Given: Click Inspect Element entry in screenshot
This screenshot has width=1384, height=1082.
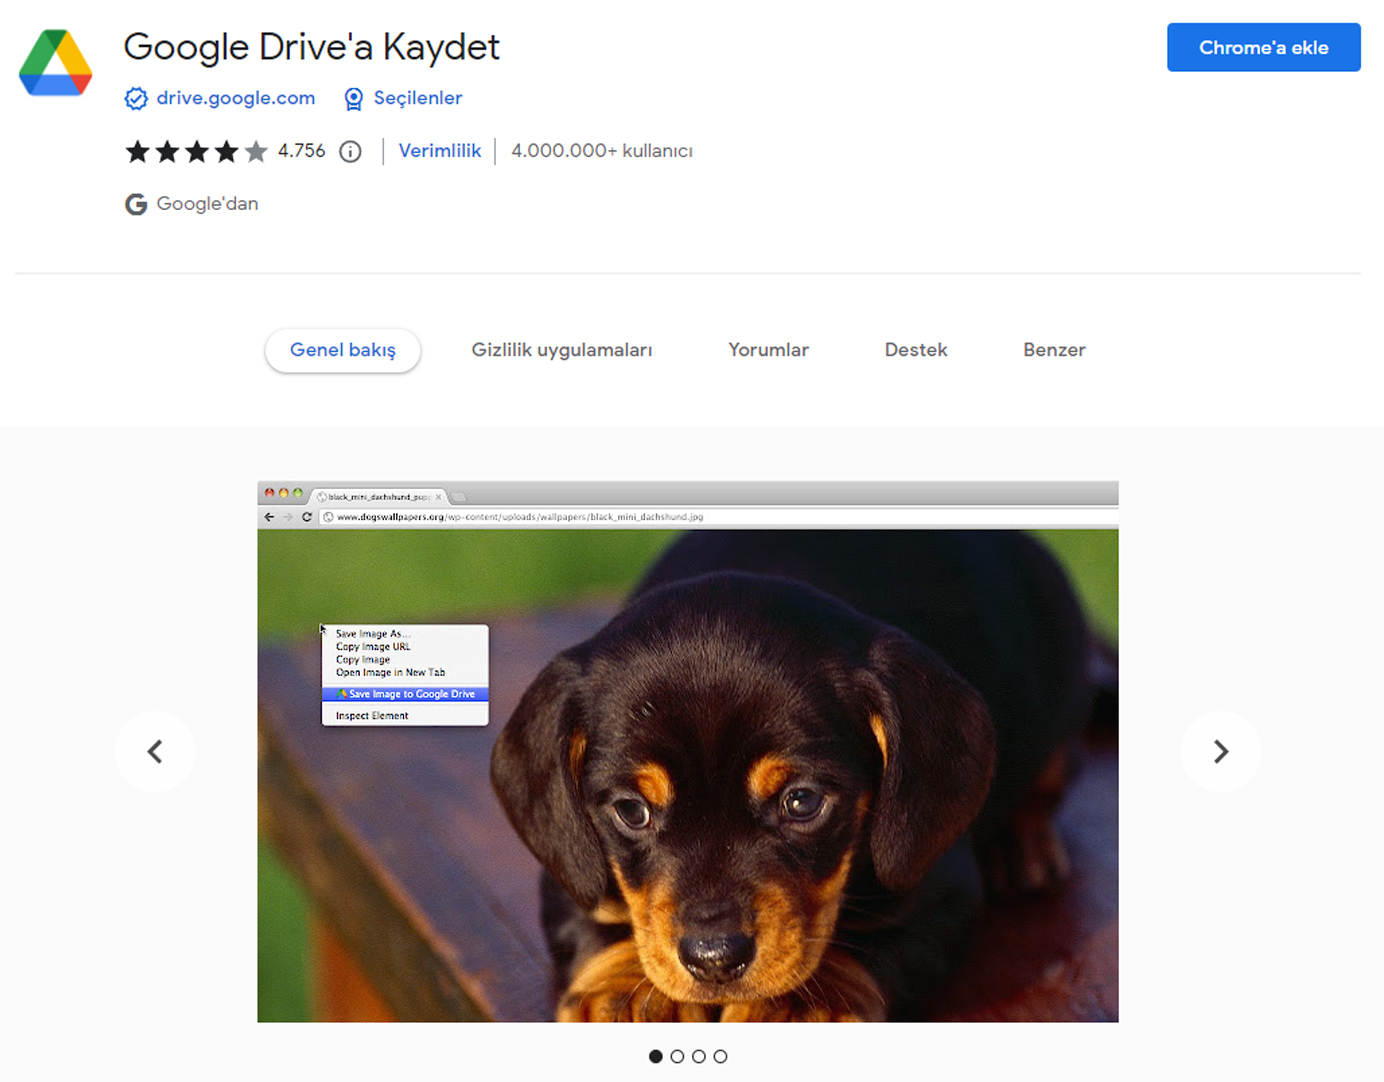Looking at the screenshot, I should [x=372, y=716].
